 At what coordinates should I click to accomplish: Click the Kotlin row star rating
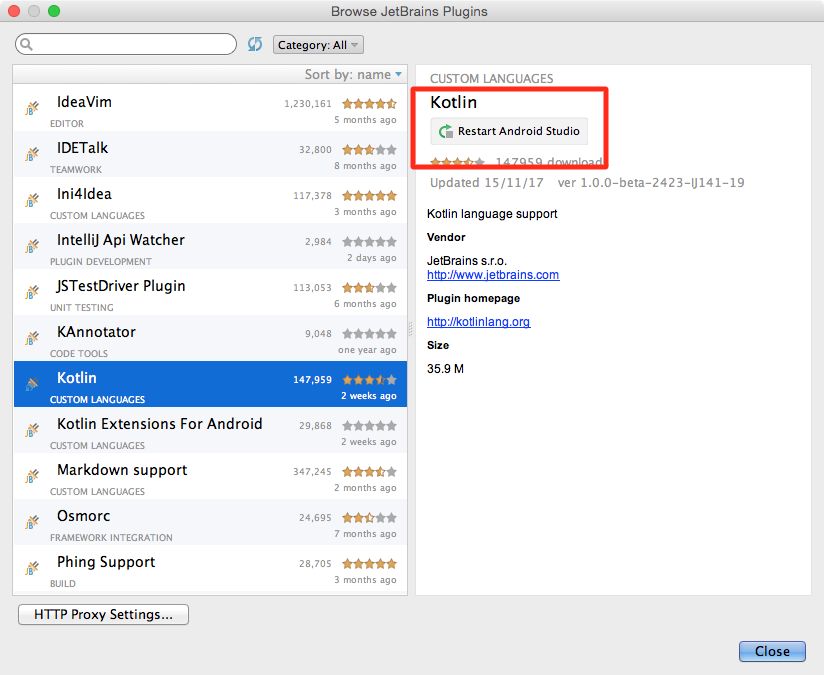click(369, 380)
